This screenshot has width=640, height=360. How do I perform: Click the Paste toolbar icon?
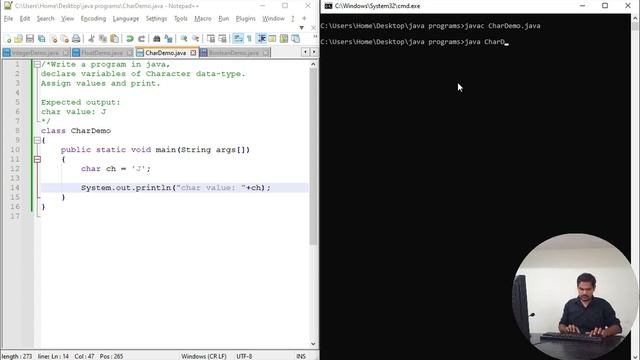coord(115,39)
